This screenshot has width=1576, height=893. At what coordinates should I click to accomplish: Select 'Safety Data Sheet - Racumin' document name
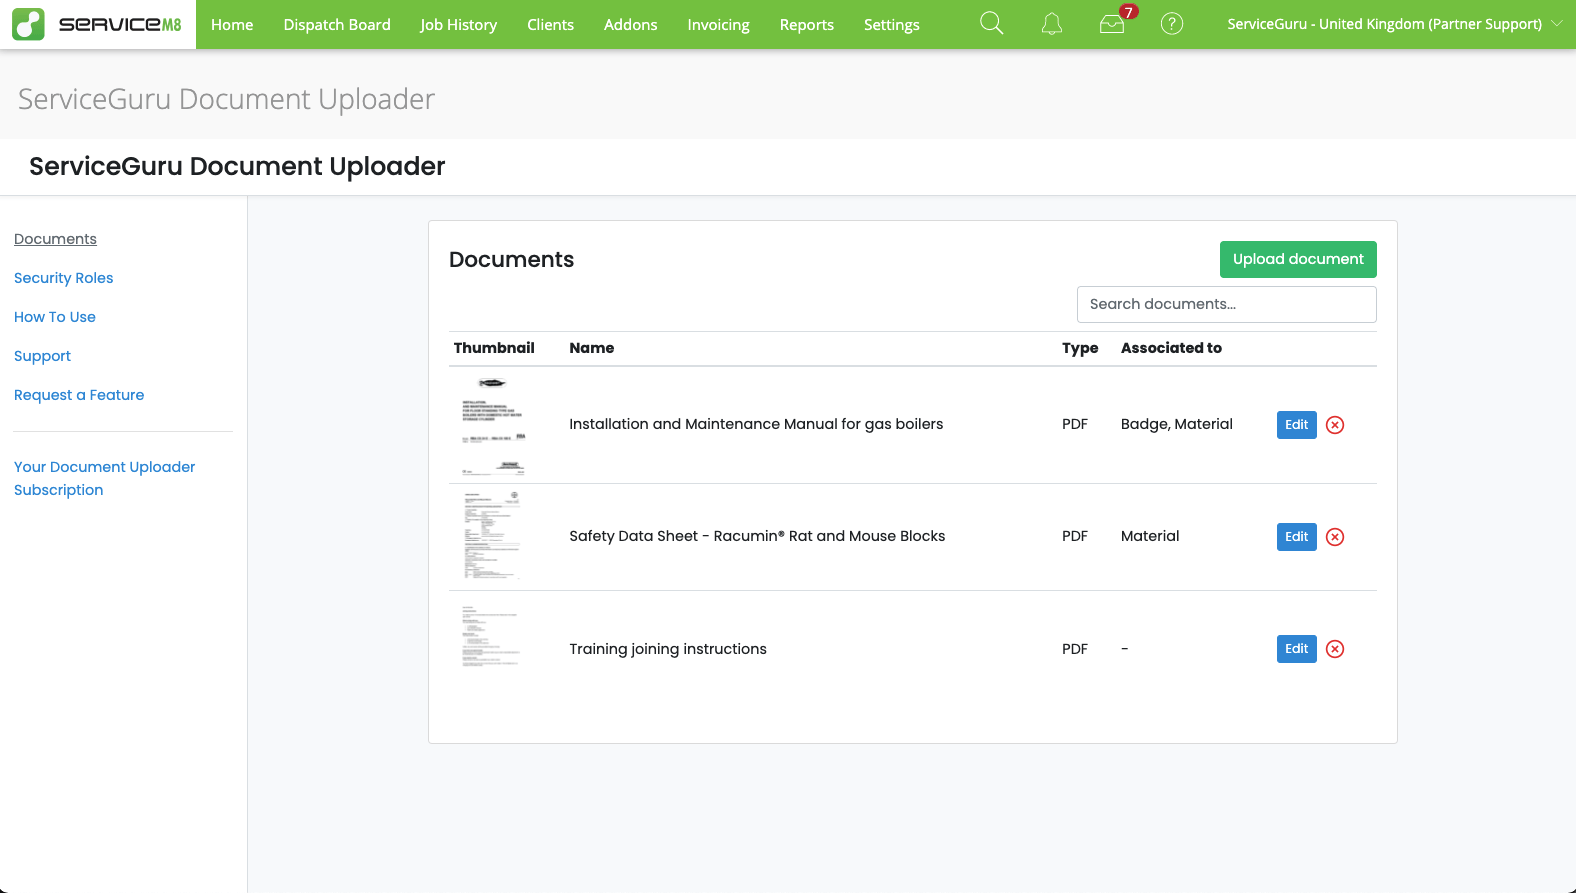coord(757,536)
